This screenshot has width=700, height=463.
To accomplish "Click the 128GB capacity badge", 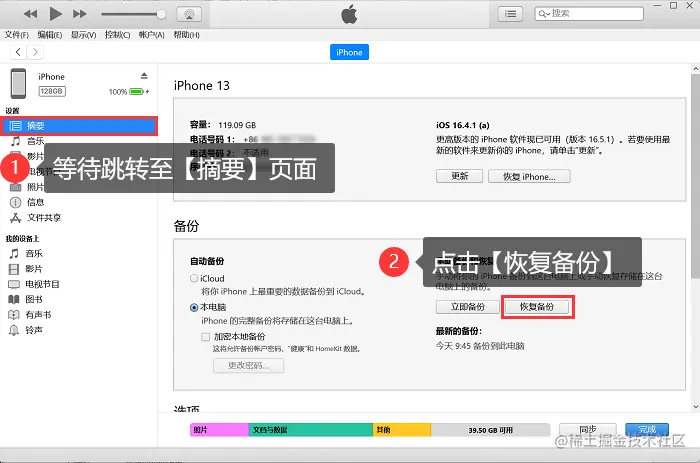I will click(x=52, y=91).
